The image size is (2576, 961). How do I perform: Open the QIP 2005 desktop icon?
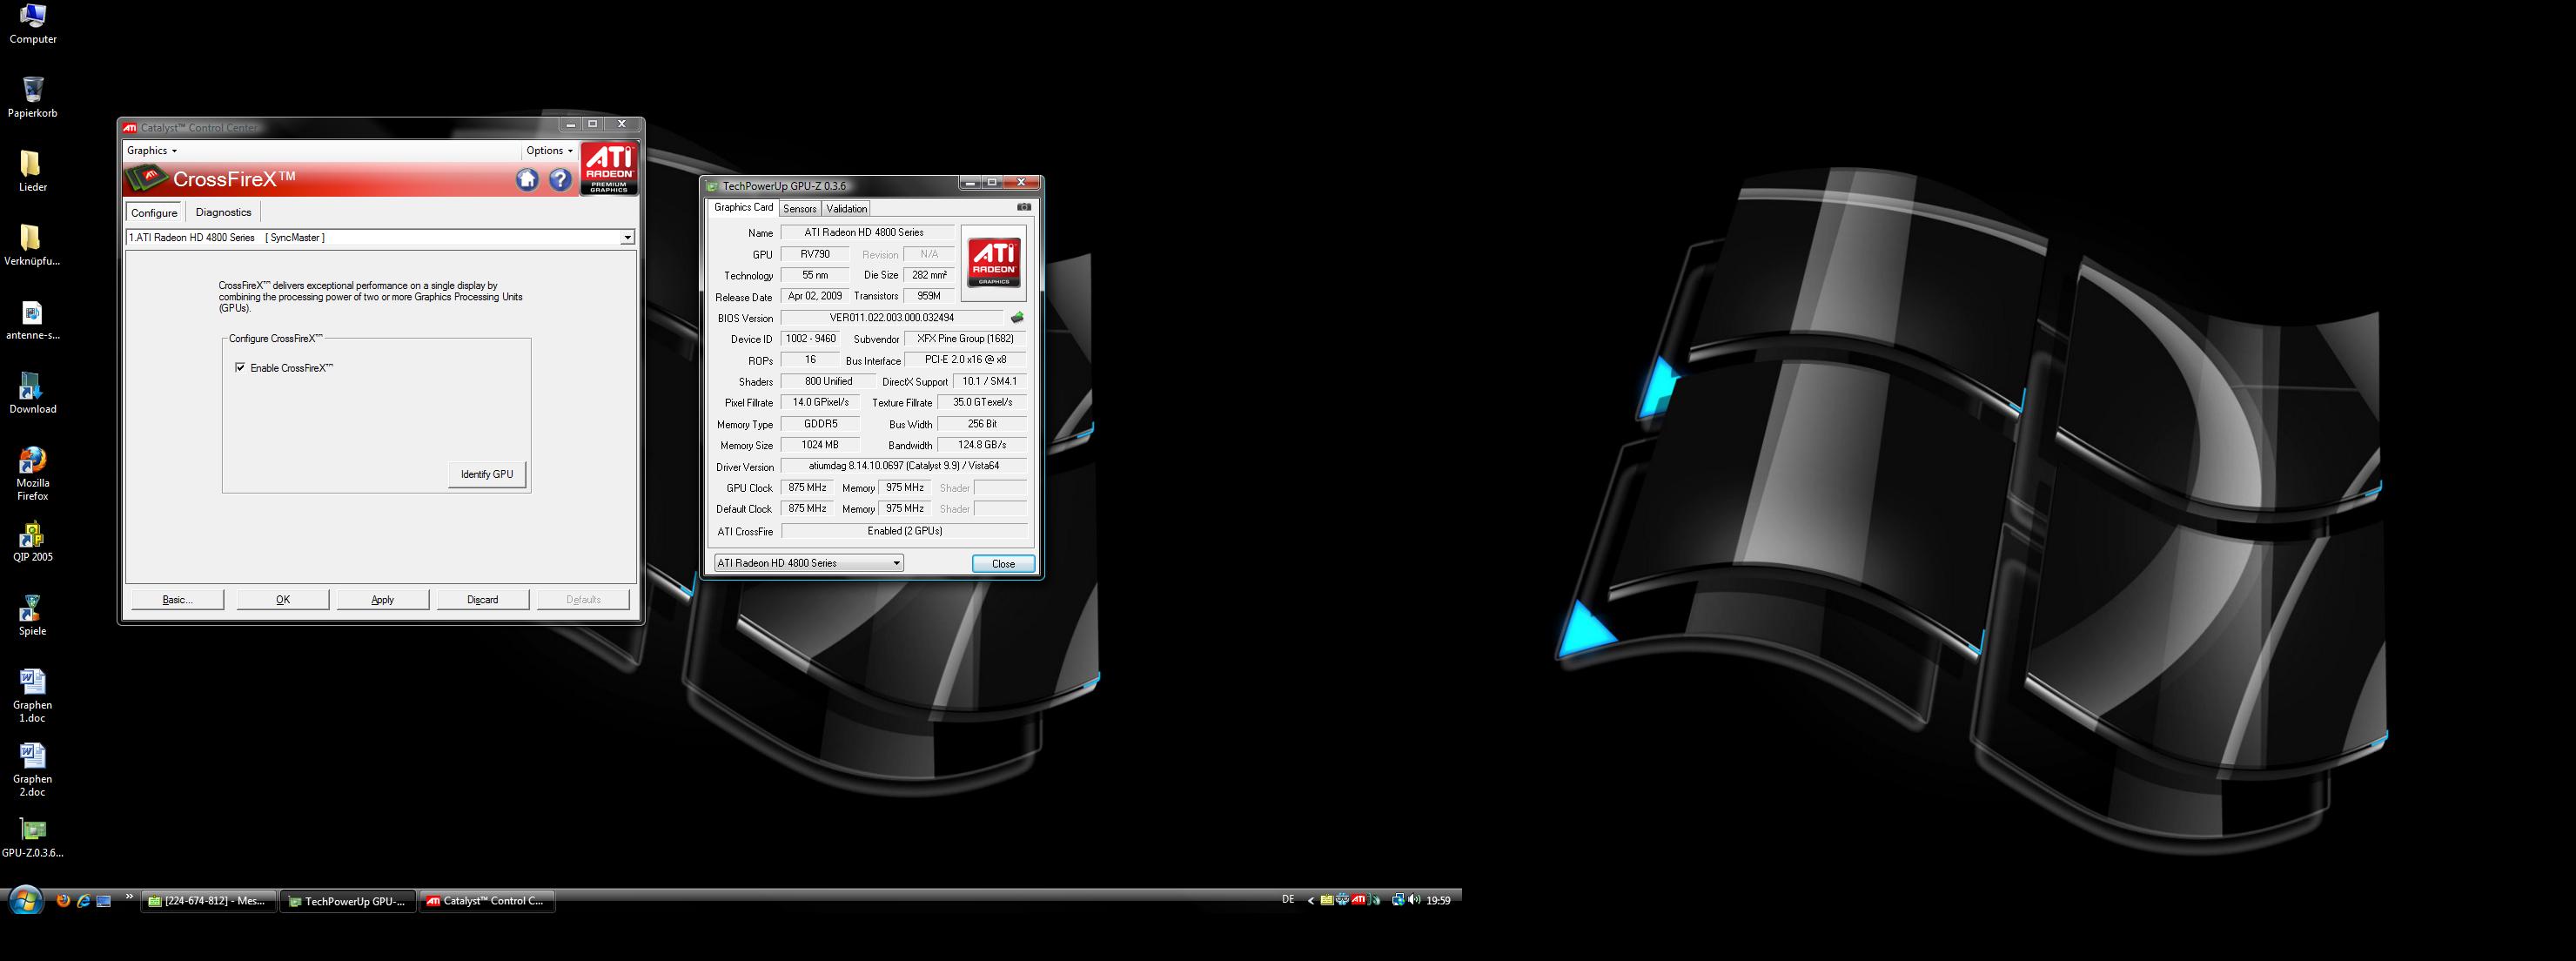32,535
